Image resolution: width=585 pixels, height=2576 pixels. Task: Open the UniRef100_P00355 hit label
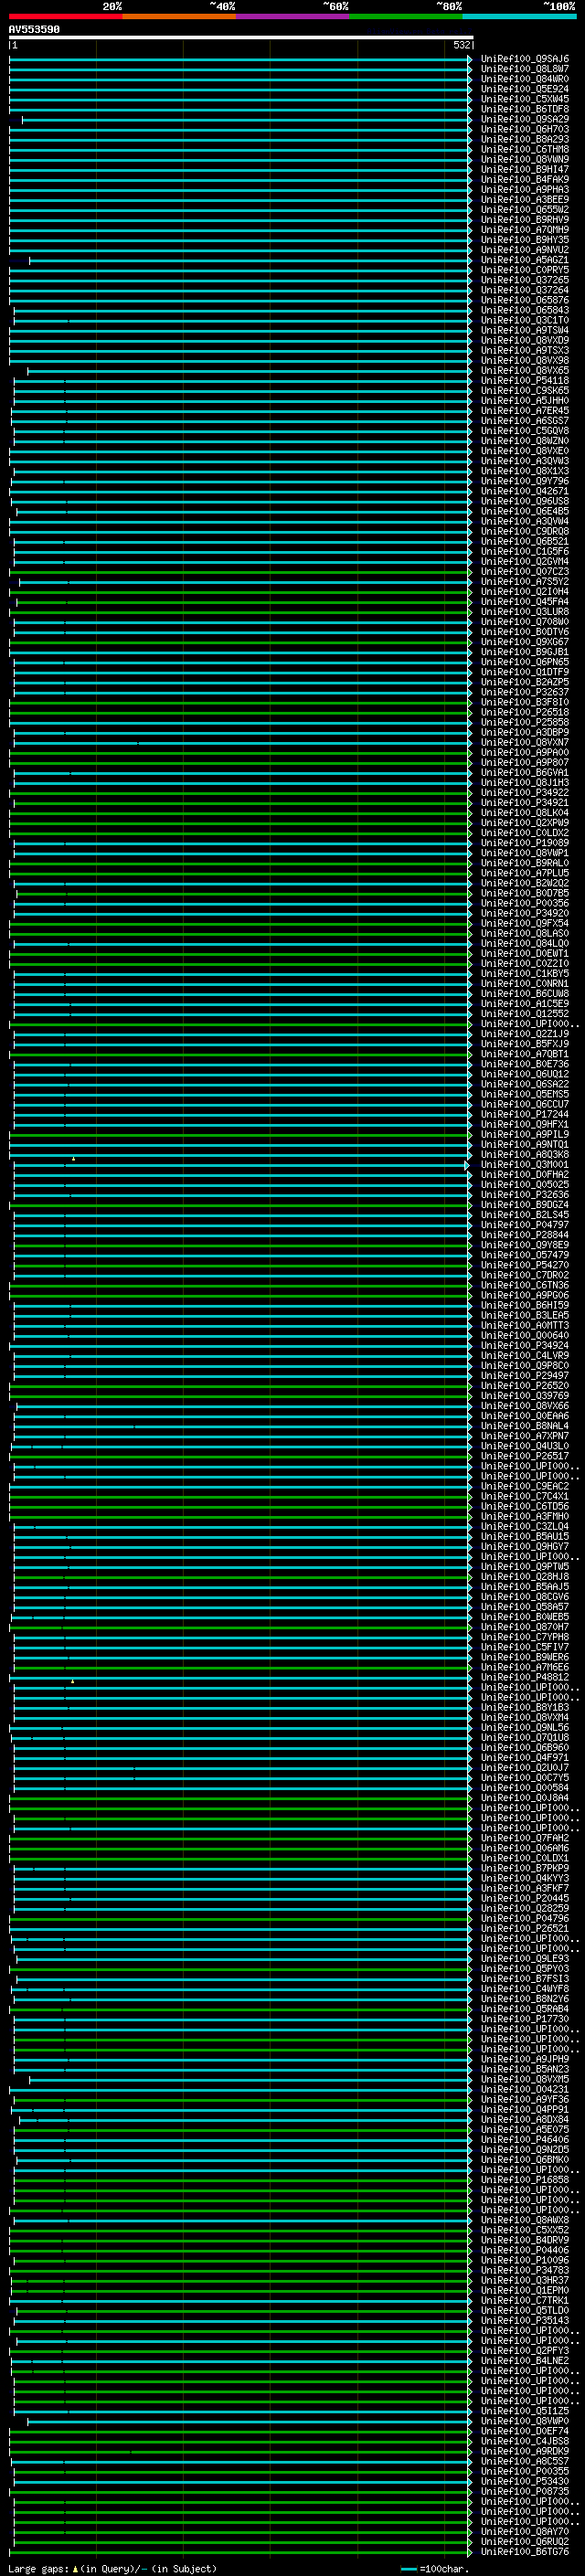pos(524,2471)
